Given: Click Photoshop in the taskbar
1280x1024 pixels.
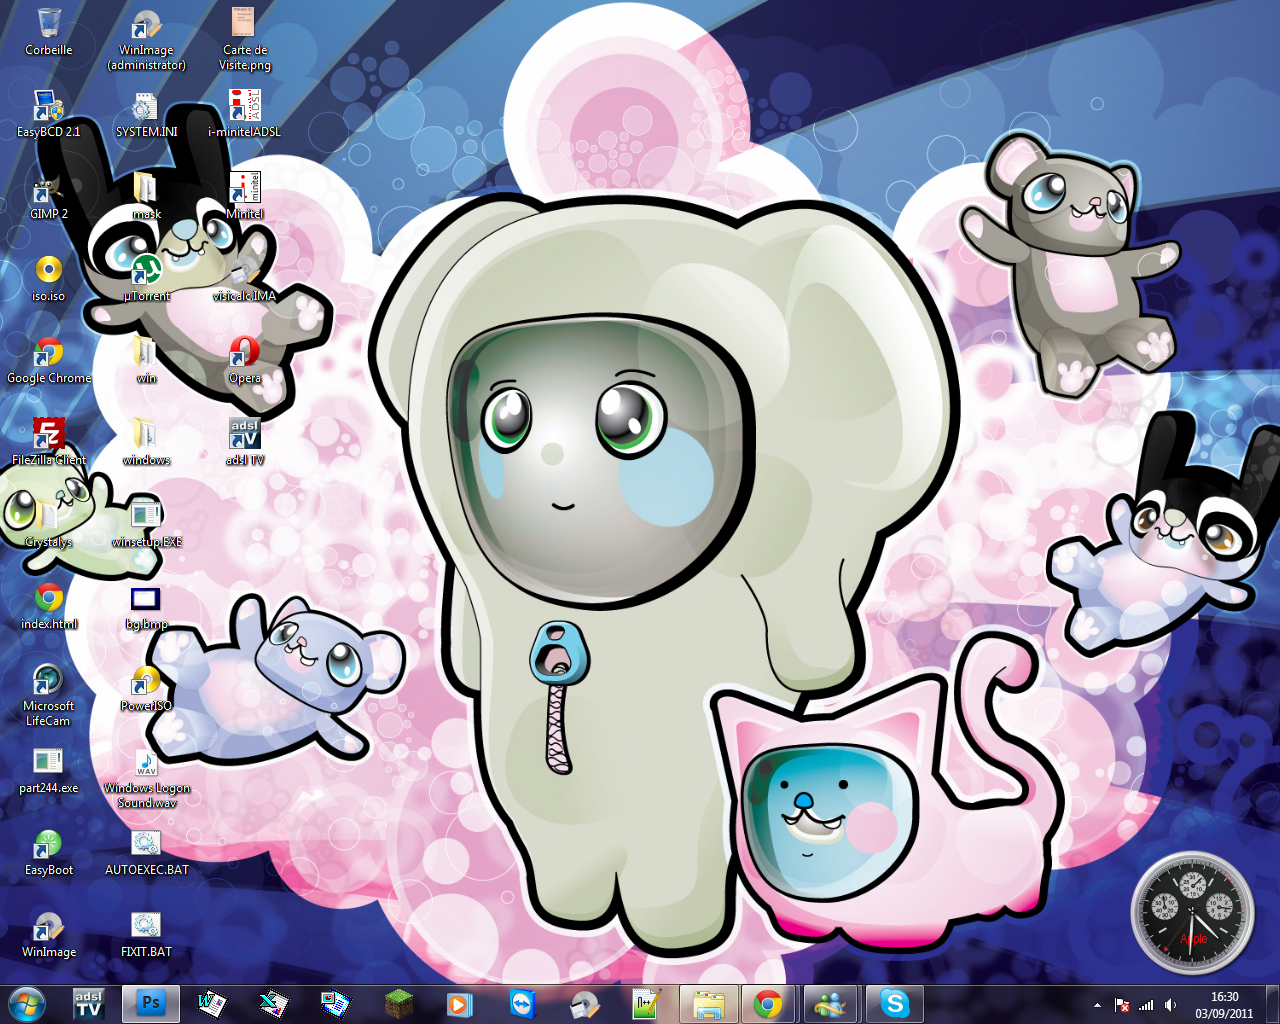Looking at the screenshot, I should [151, 1003].
